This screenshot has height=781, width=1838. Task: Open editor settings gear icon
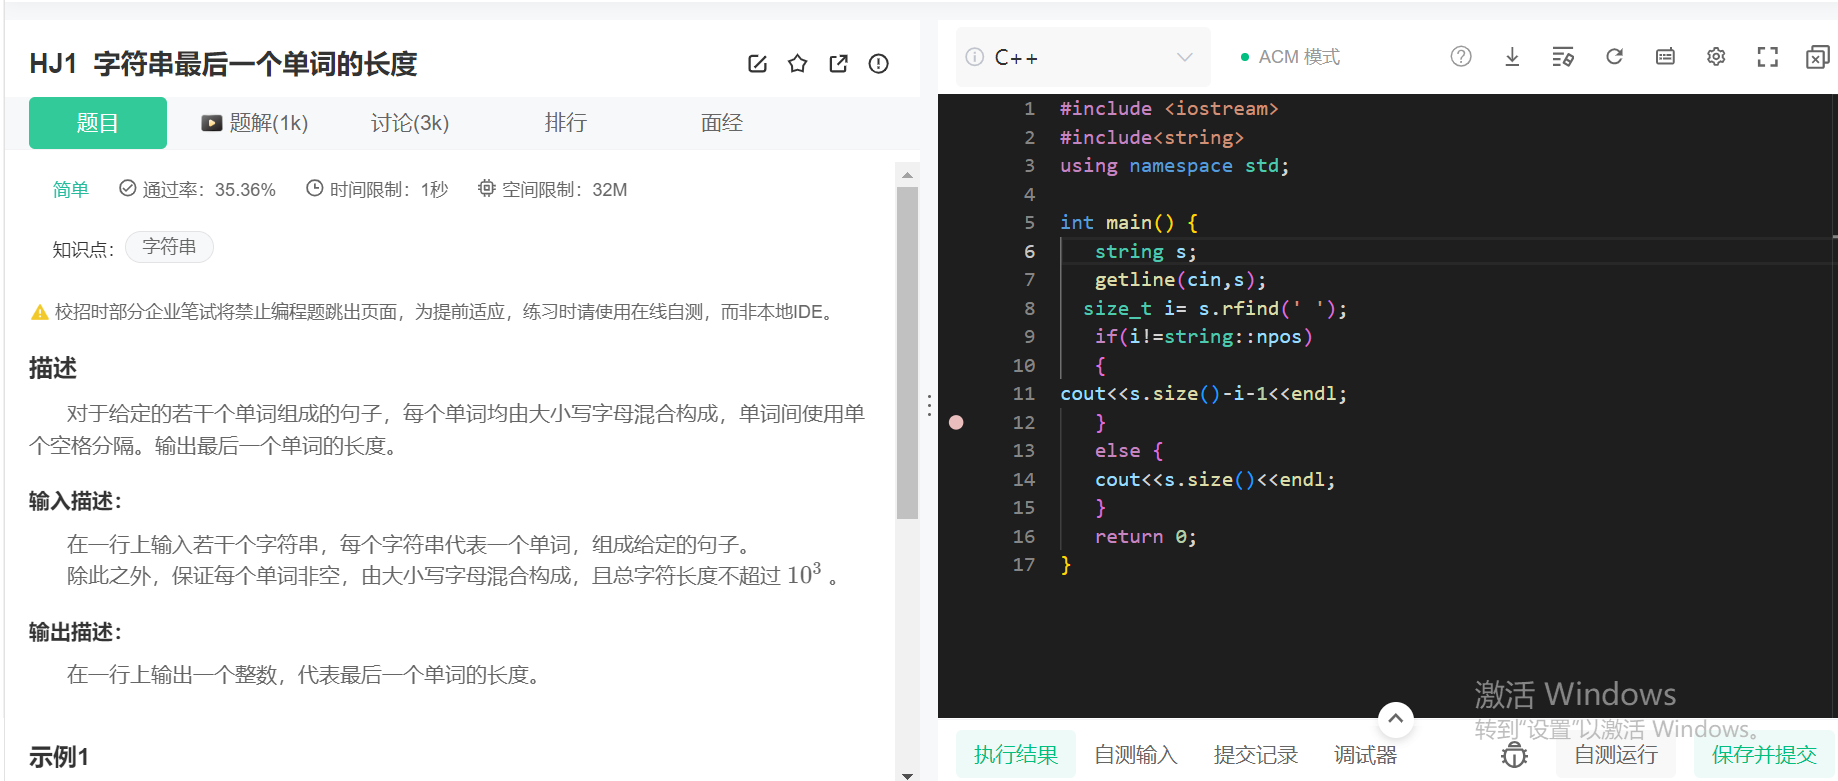1716,57
